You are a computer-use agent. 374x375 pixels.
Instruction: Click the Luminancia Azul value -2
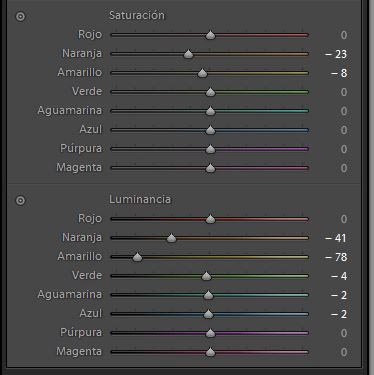(339, 314)
